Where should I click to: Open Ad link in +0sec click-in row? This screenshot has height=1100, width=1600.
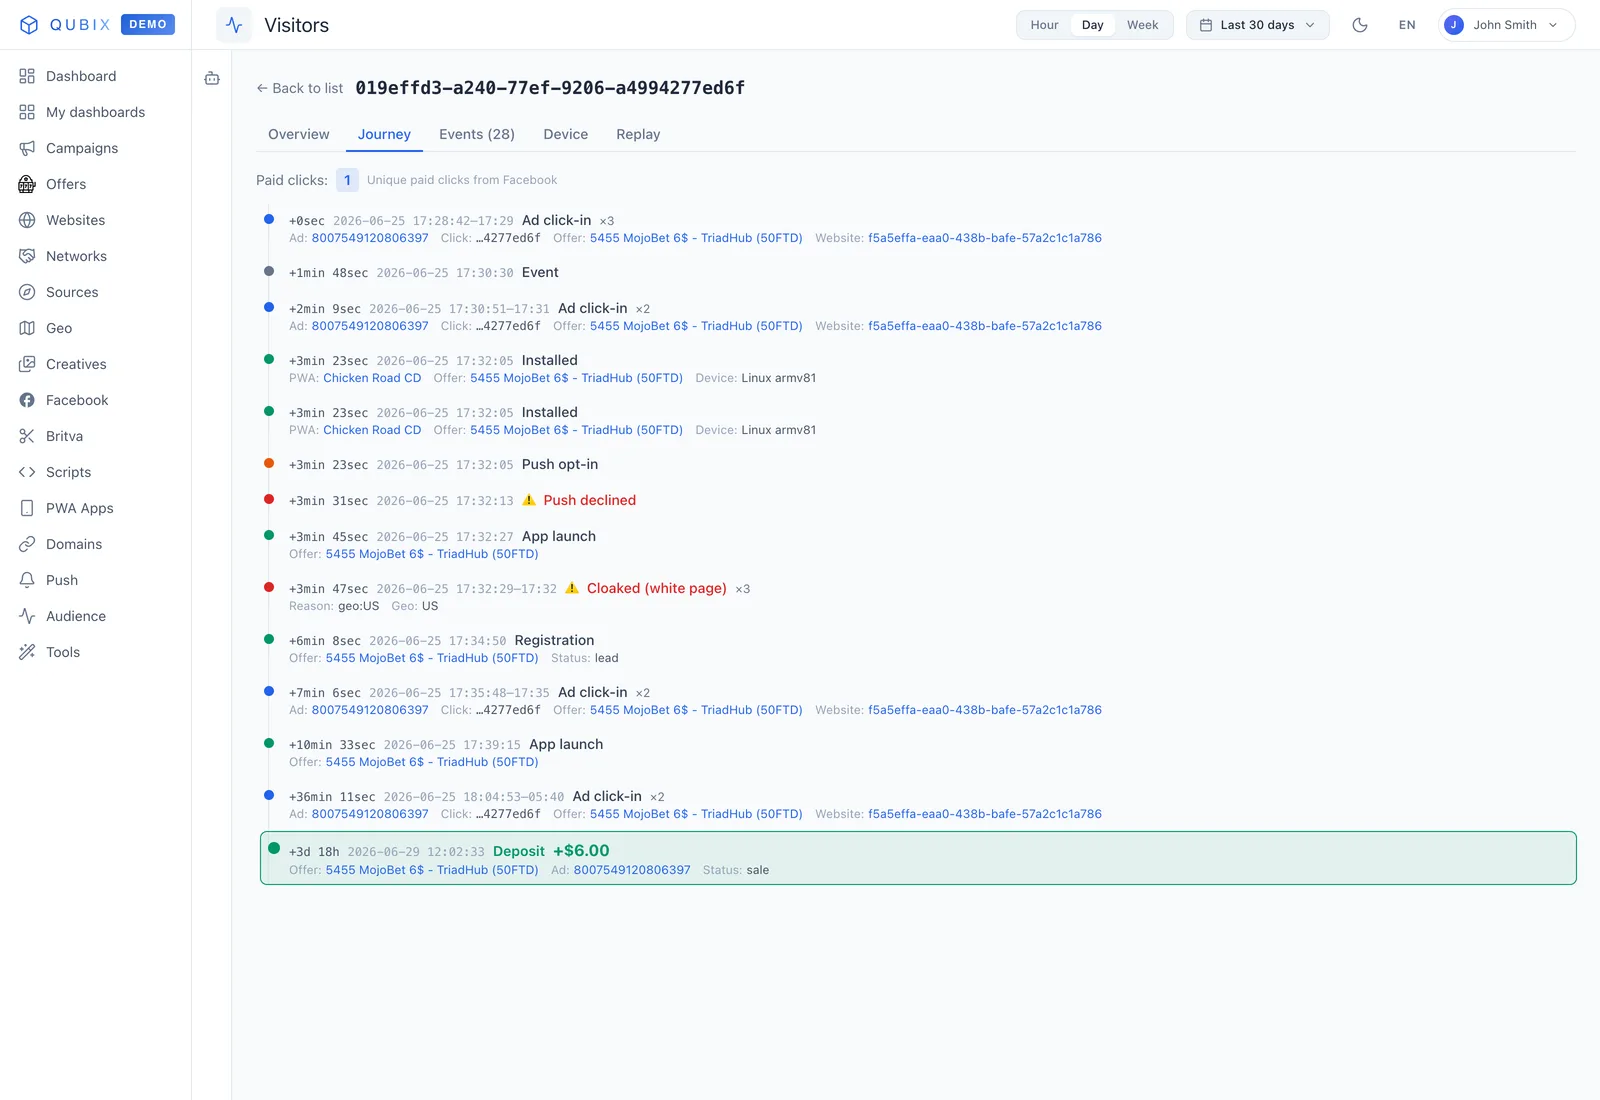click(370, 238)
